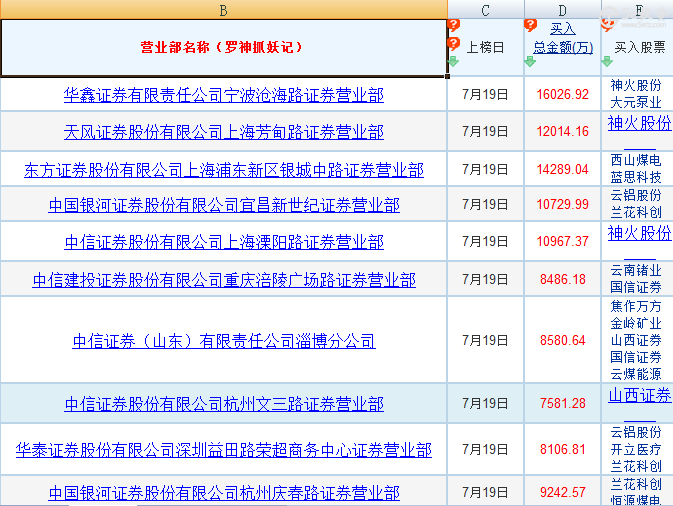The height and width of the screenshot is (506, 673).
Task: Click the 7月19日 date in the 华鑫证券 row
Action: [x=485, y=94]
